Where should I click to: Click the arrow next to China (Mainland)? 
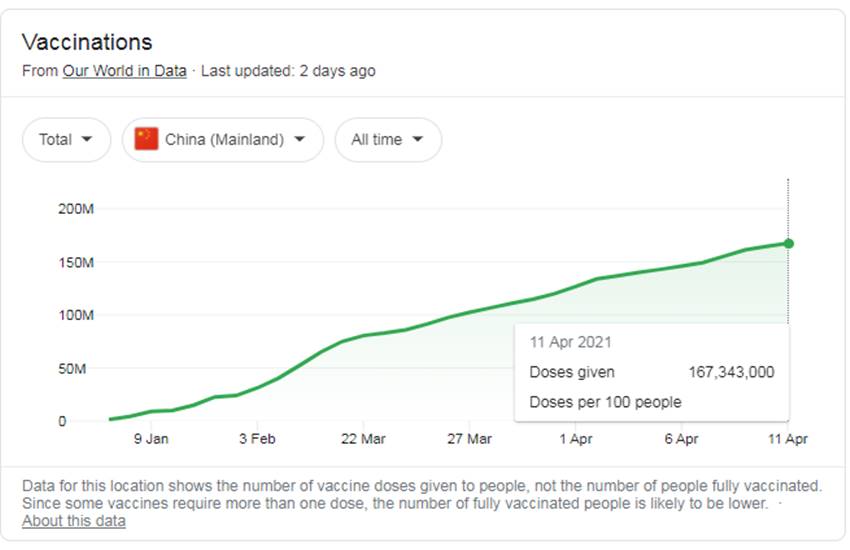[x=300, y=139]
